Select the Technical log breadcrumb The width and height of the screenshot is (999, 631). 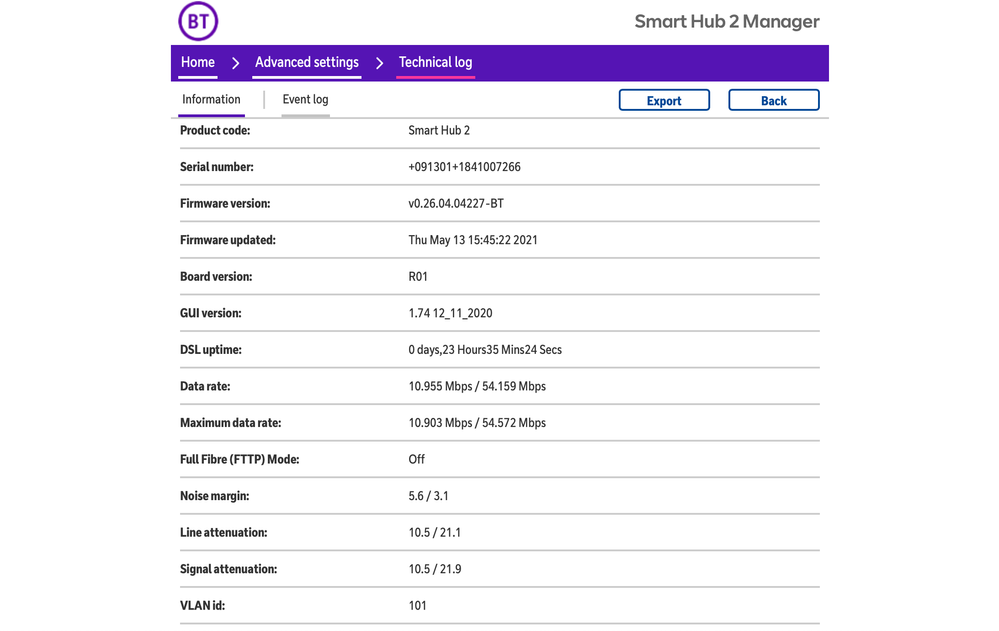coord(435,62)
